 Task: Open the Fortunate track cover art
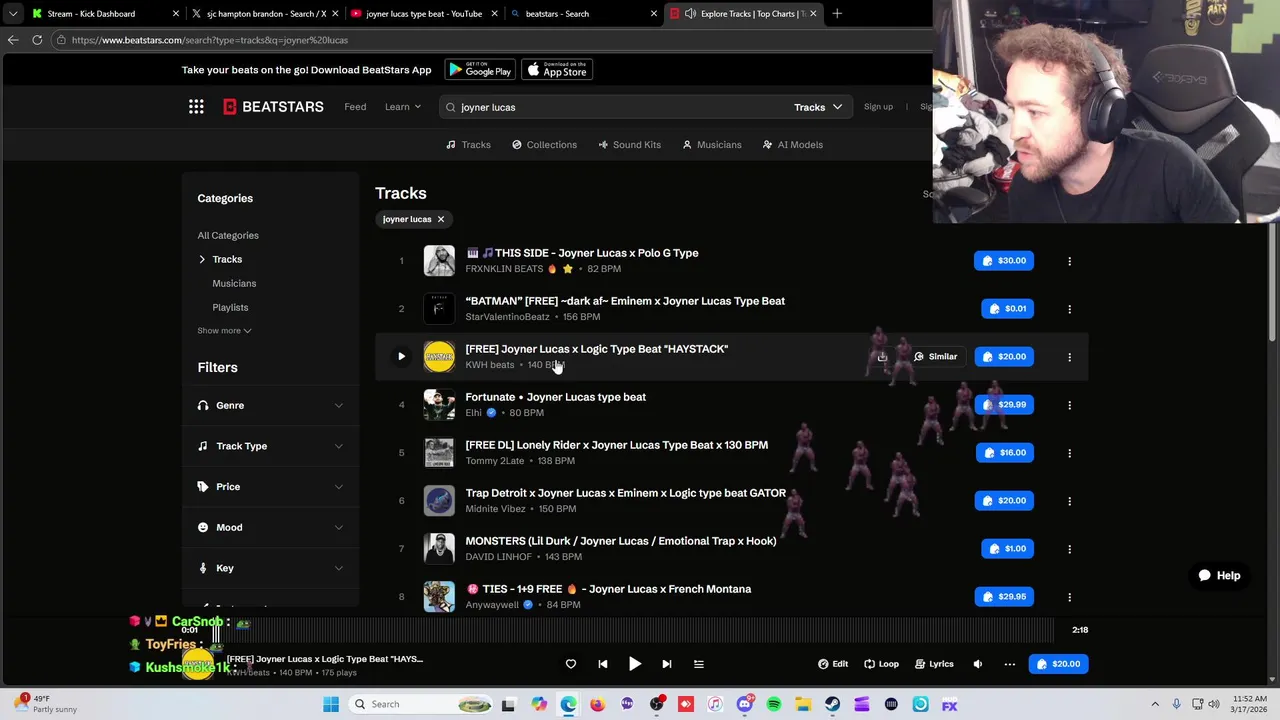[x=439, y=405]
